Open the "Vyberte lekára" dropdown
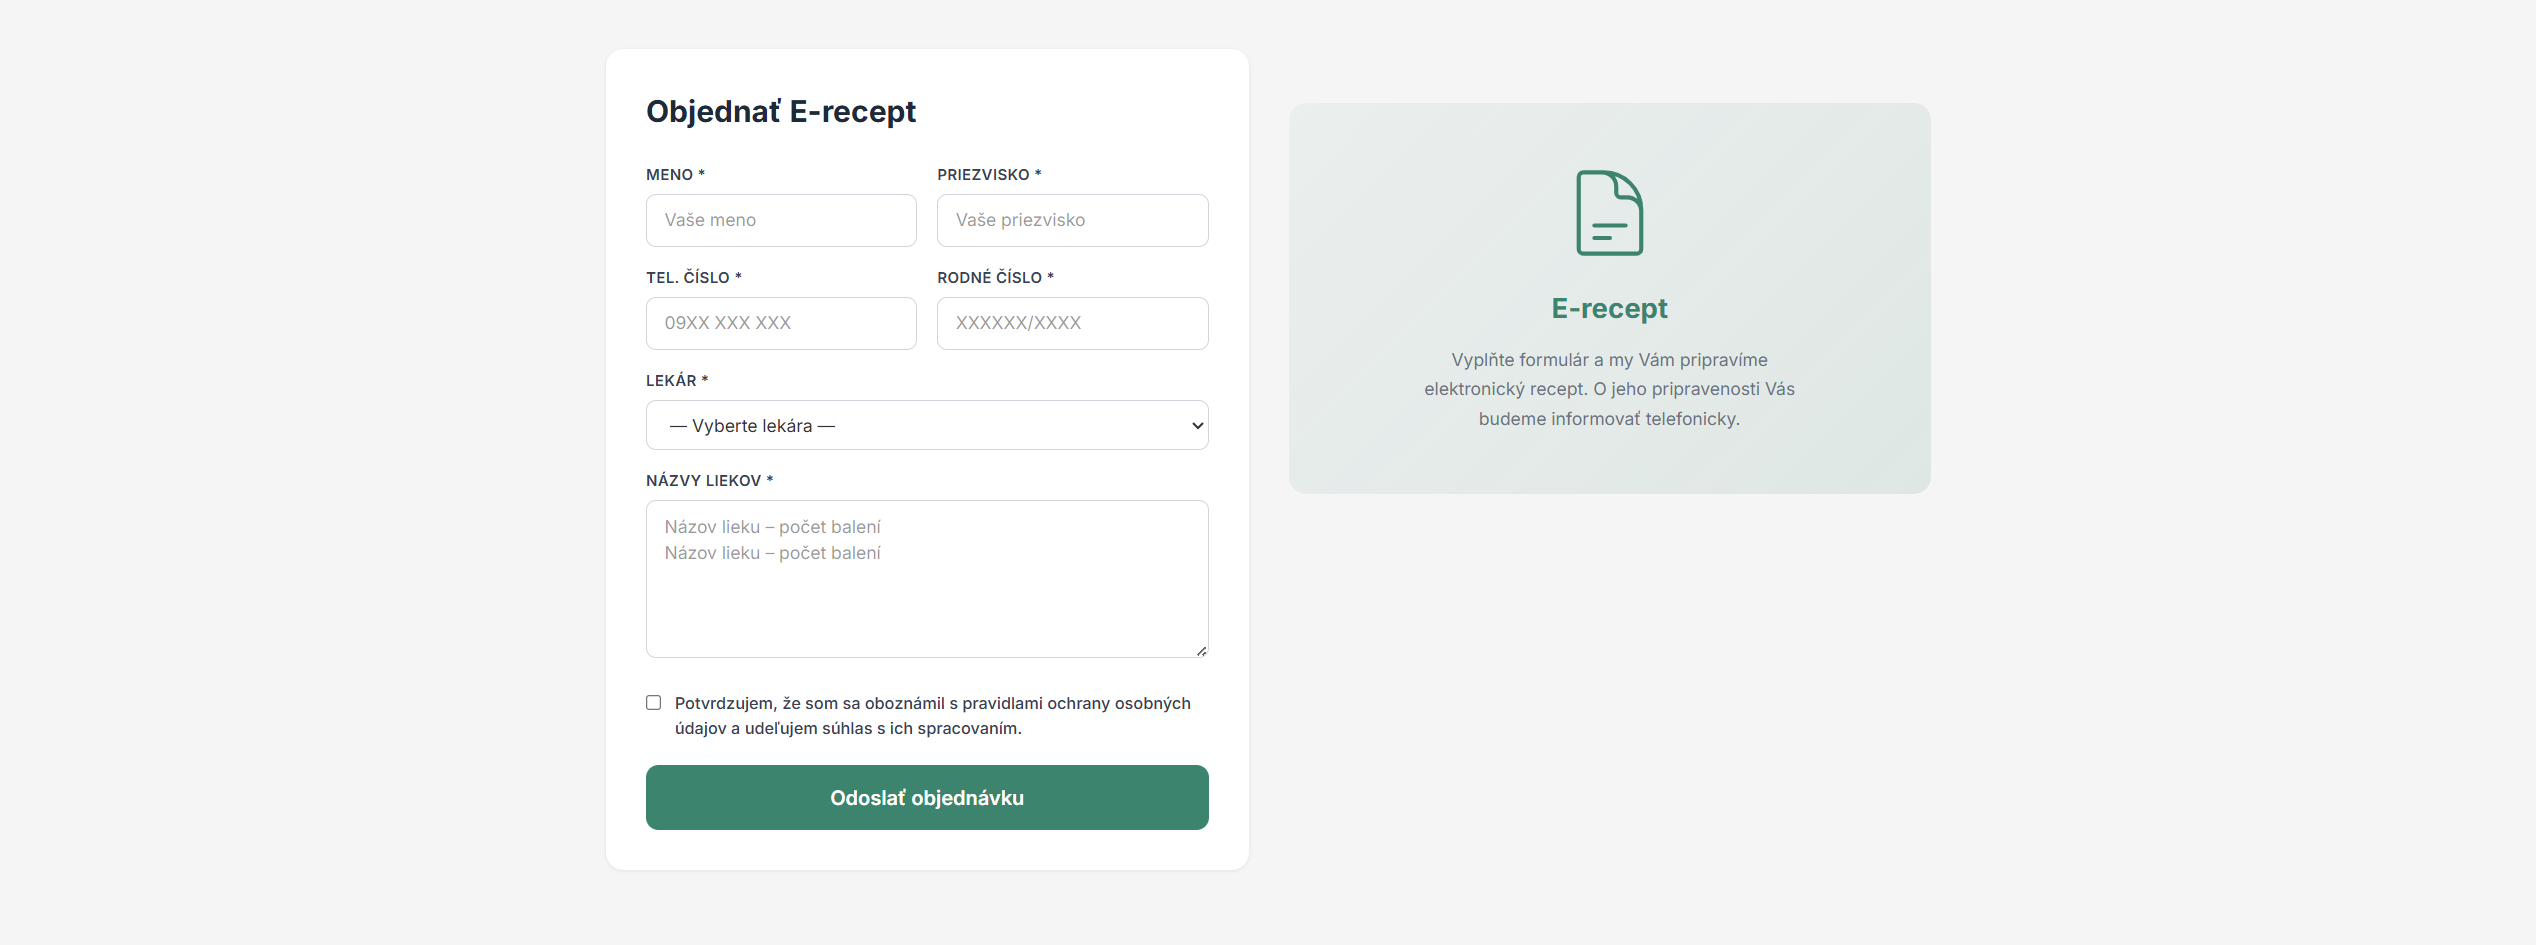Viewport: 2536px width, 945px height. point(926,426)
